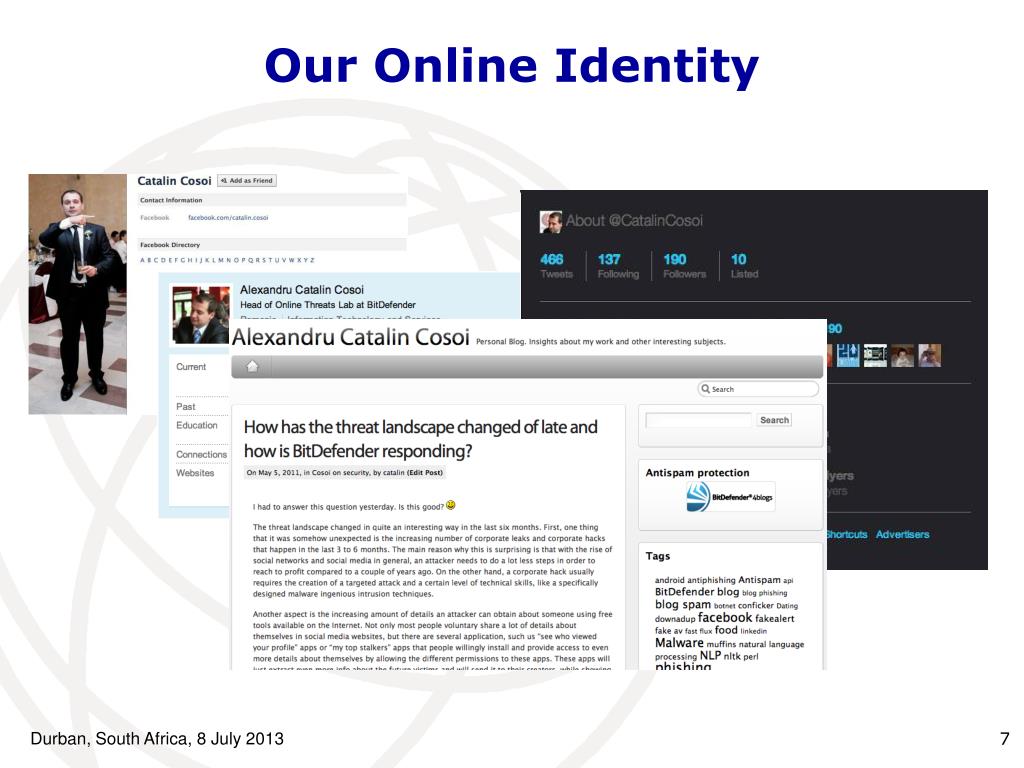Click the Antispam protection heading
Screen dimensions: 1024x768
tap(697, 473)
